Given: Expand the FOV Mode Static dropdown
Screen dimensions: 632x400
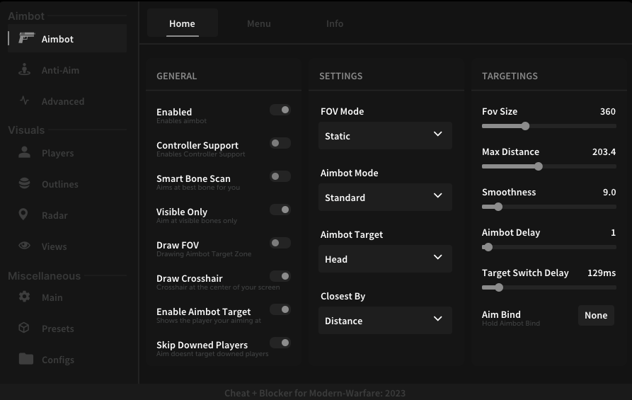Looking at the screenshot, I should pos(385,135).
